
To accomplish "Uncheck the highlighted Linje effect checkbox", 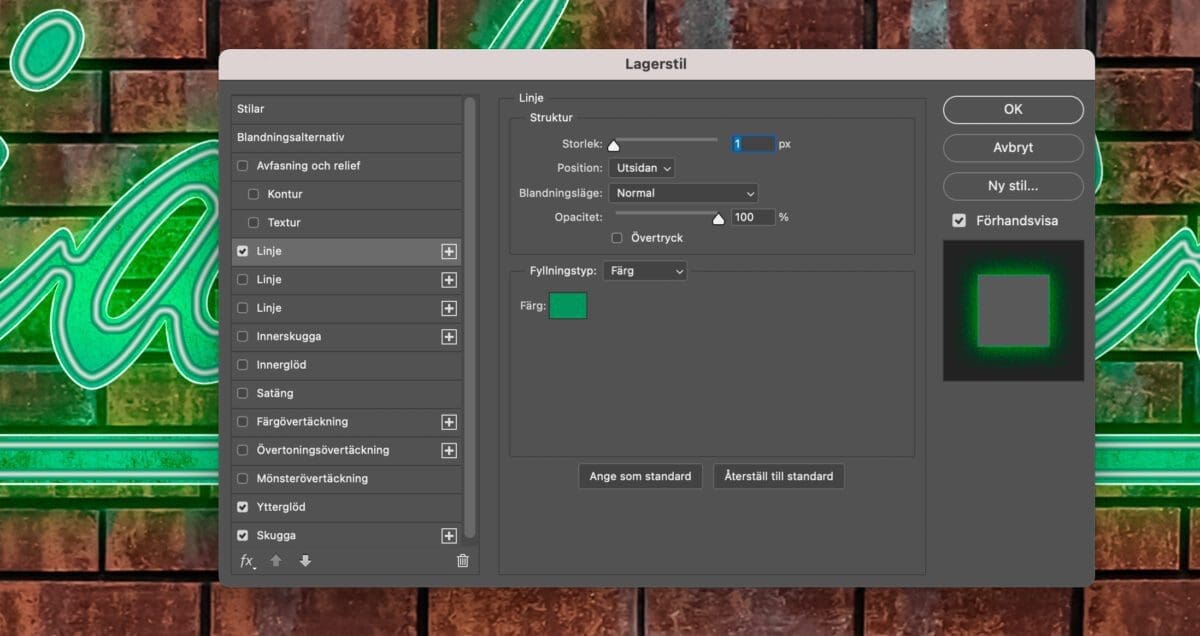I will 242,252.
